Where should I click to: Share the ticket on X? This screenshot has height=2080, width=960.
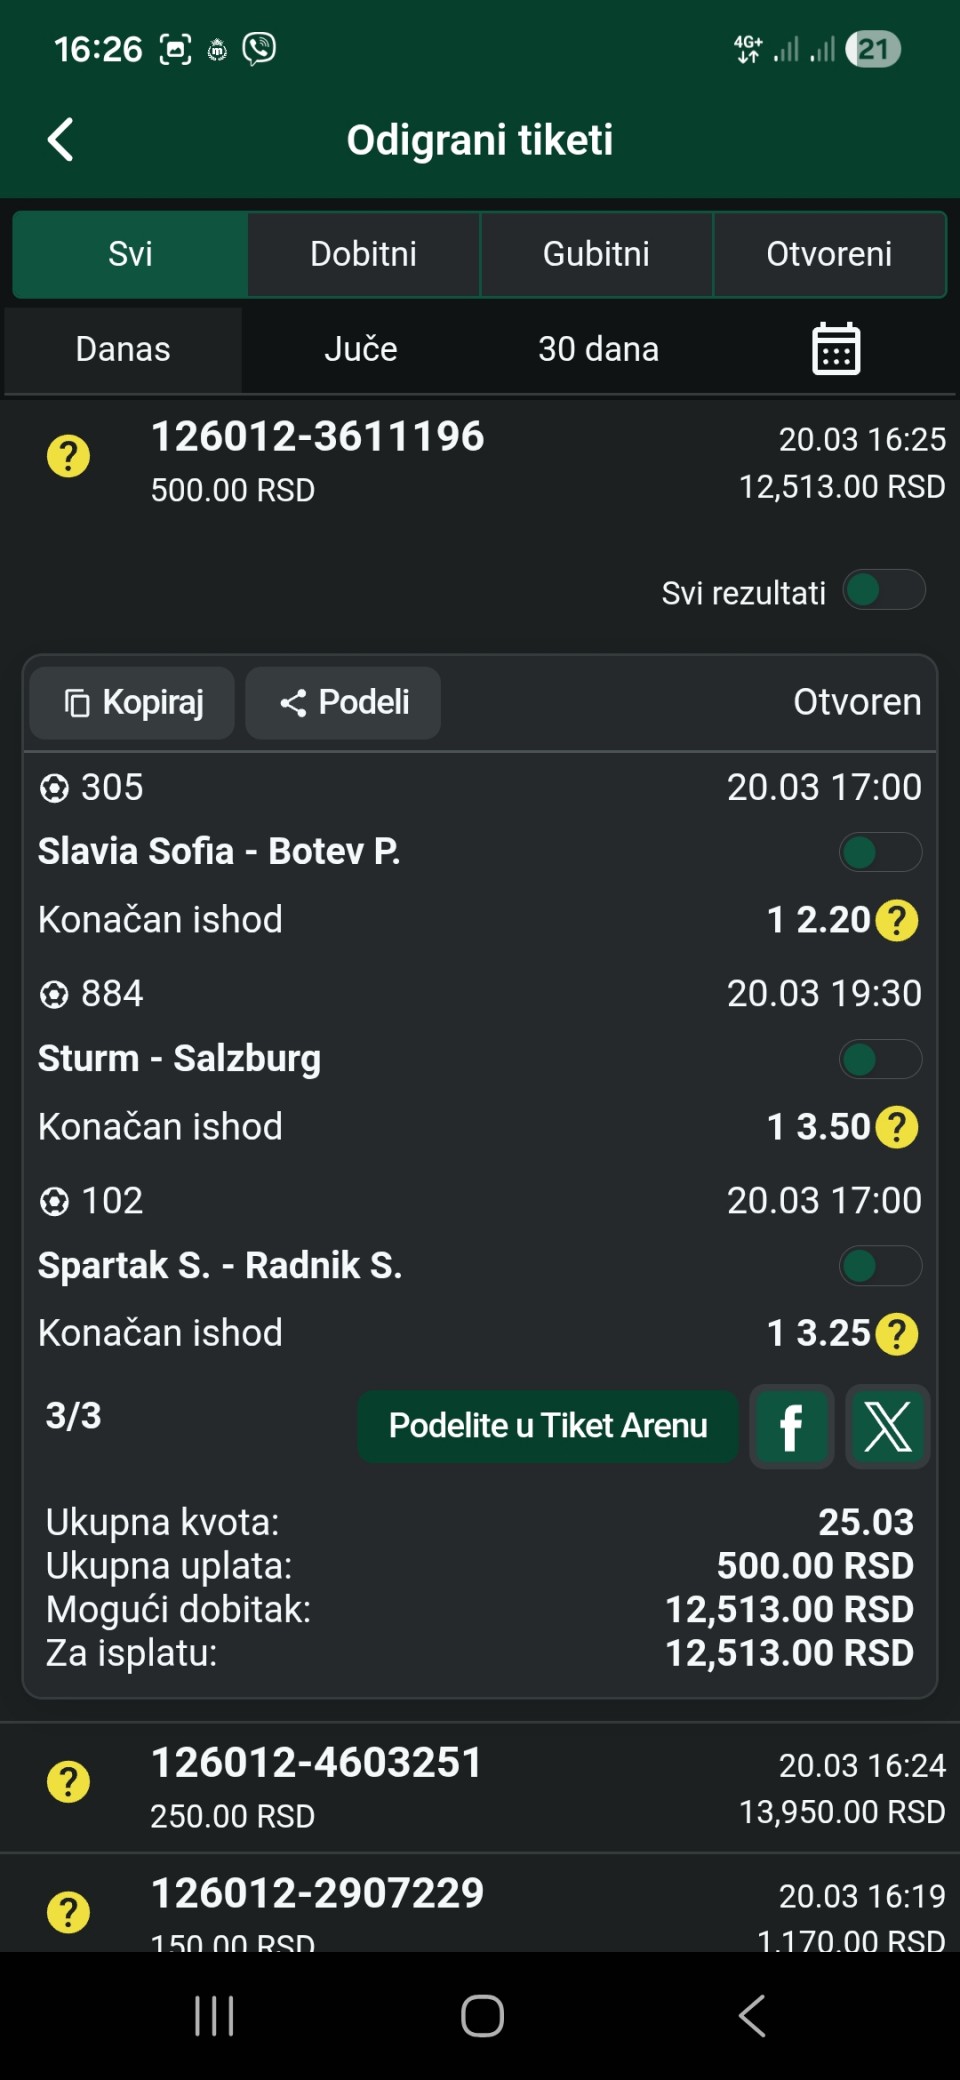[887, 1426]
